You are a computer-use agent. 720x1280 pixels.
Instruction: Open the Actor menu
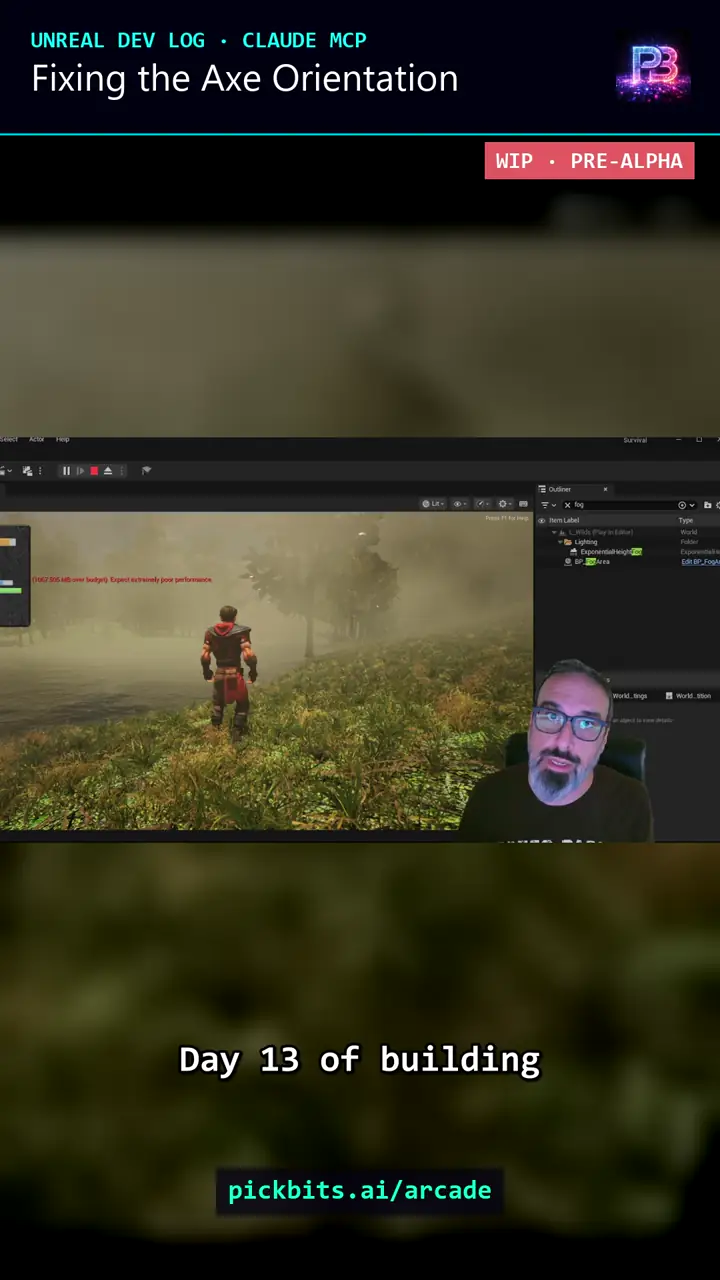(x=36, y=440)
